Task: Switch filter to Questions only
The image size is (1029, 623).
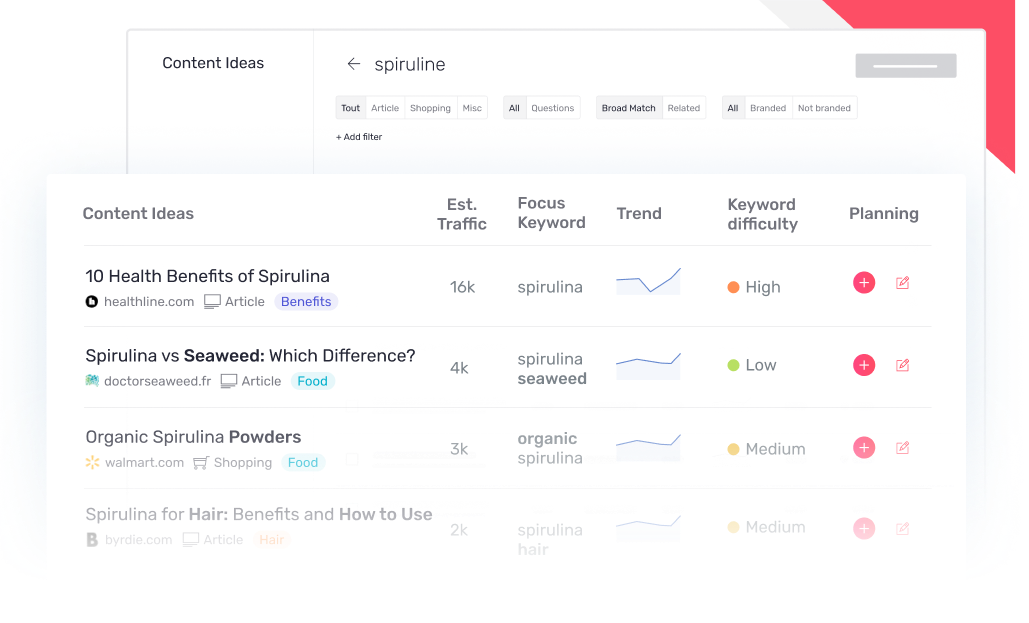Action: pos(553,108)
